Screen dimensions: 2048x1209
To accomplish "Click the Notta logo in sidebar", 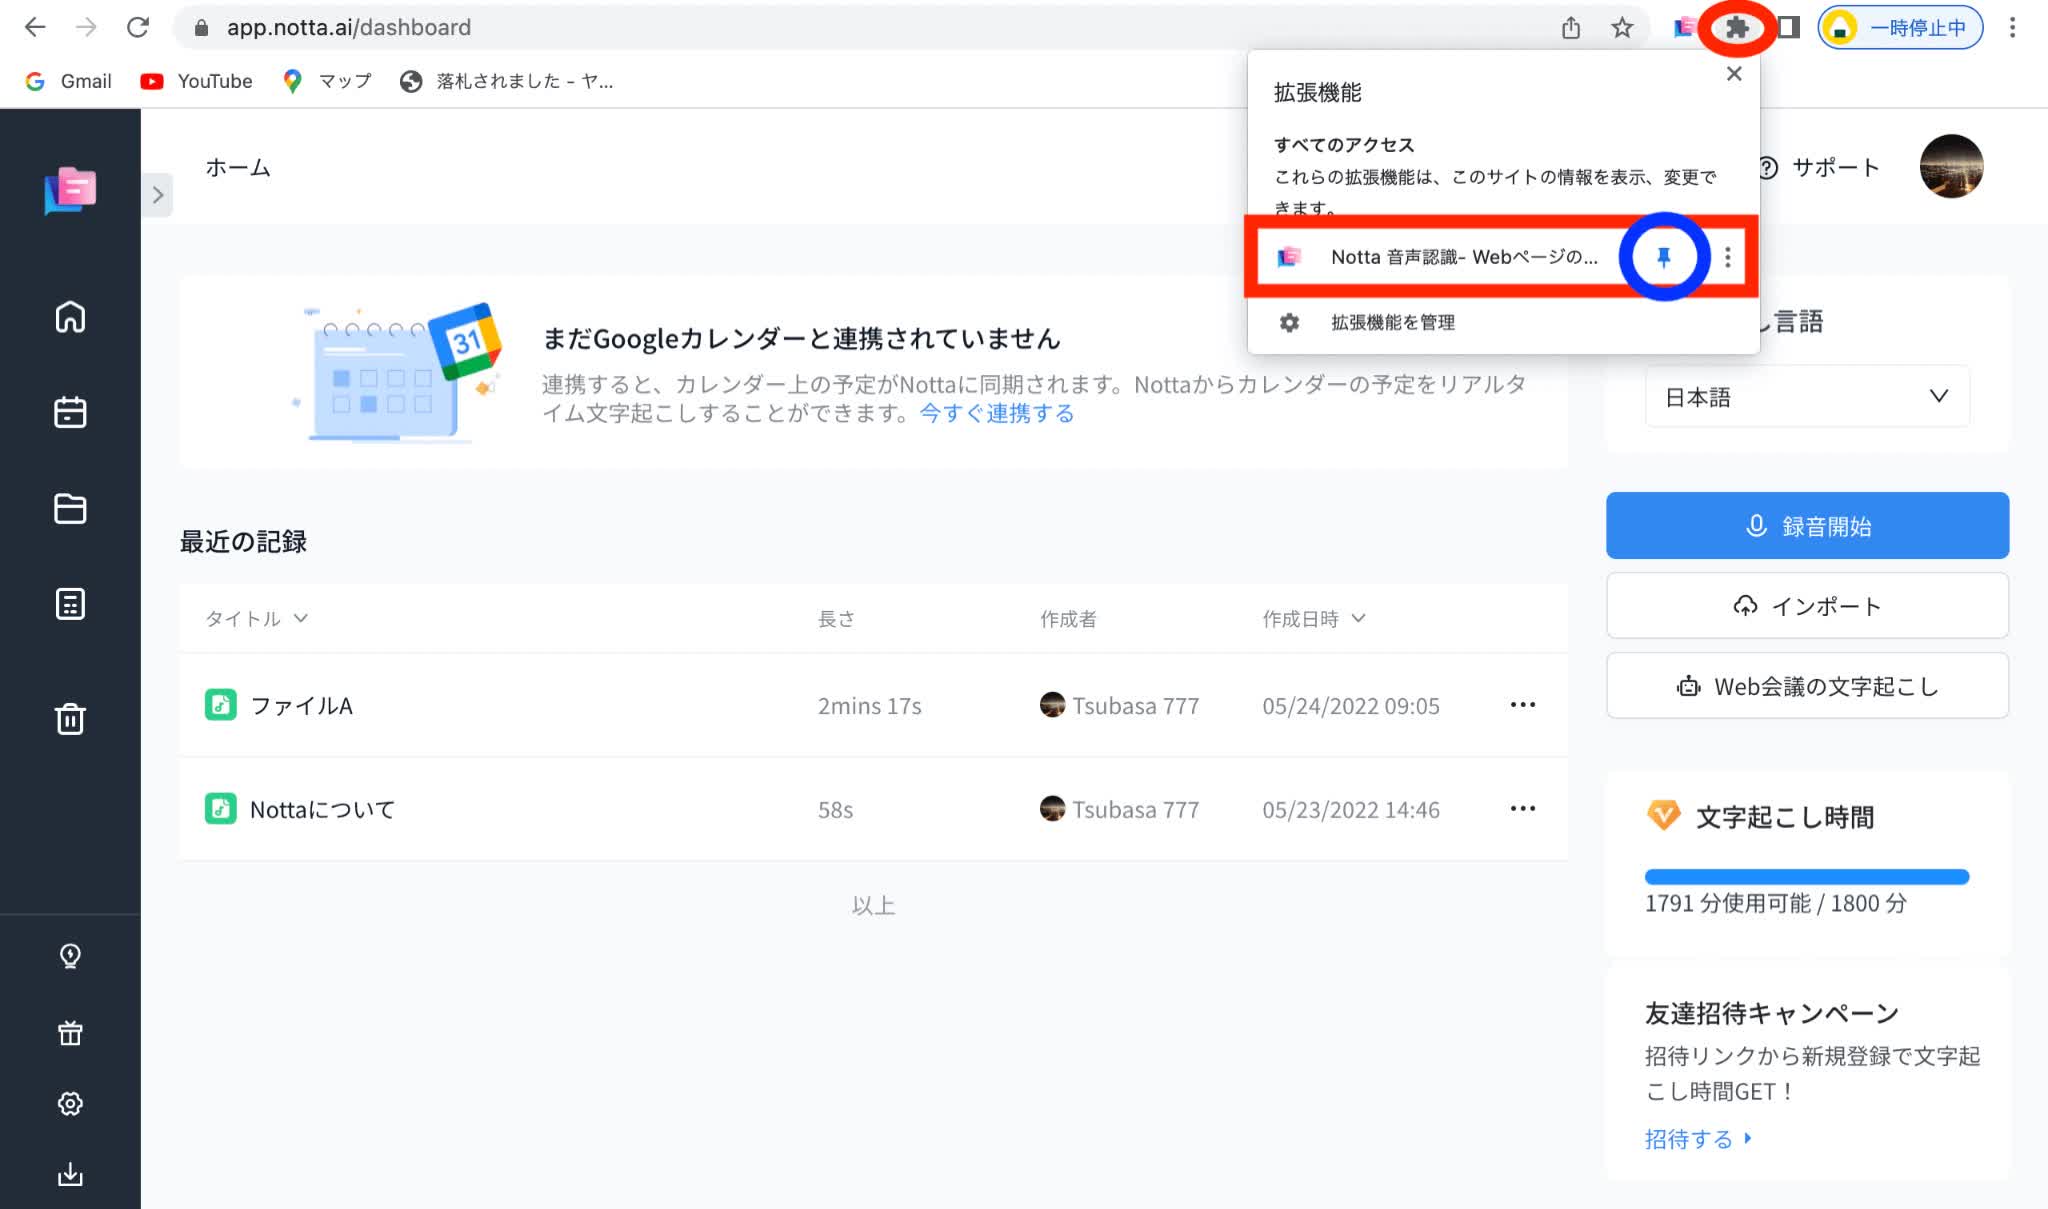I will click(70, 190).
